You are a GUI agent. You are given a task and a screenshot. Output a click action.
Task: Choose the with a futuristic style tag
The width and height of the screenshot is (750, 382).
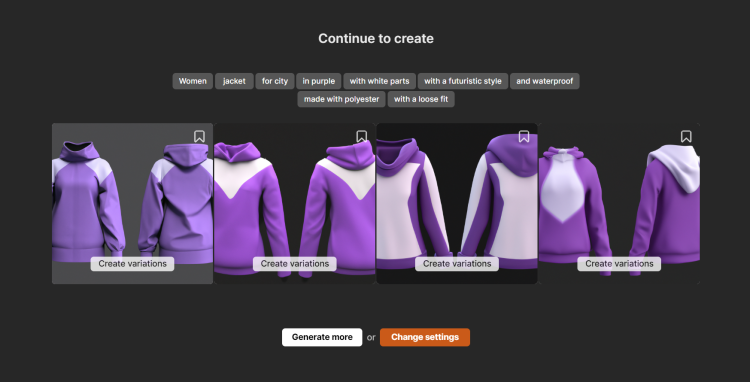[463, 81]
